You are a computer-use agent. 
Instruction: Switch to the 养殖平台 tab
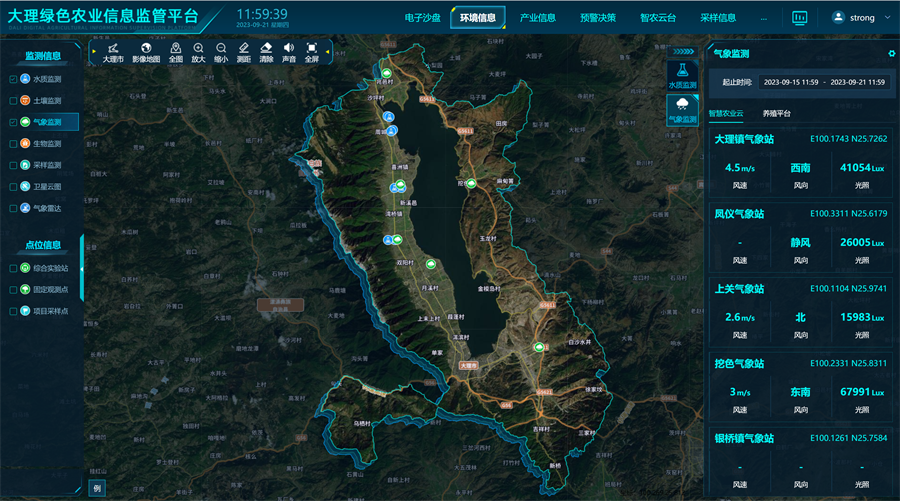point(776,114)
